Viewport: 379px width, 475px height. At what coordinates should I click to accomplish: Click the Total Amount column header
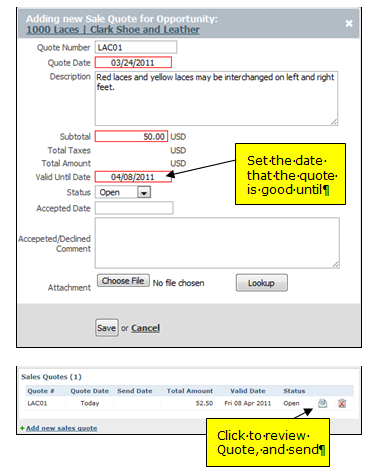pos(190,391)
